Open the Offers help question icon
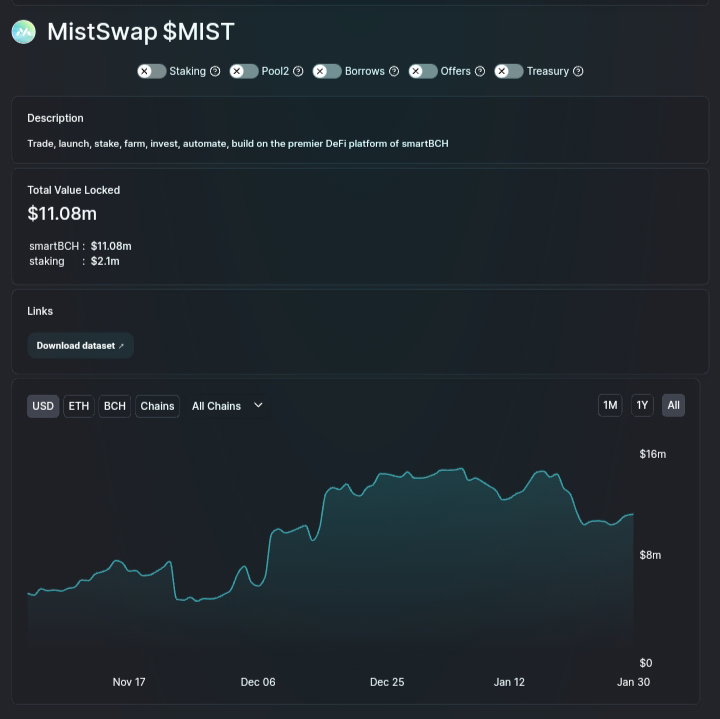 pos(480,71)
